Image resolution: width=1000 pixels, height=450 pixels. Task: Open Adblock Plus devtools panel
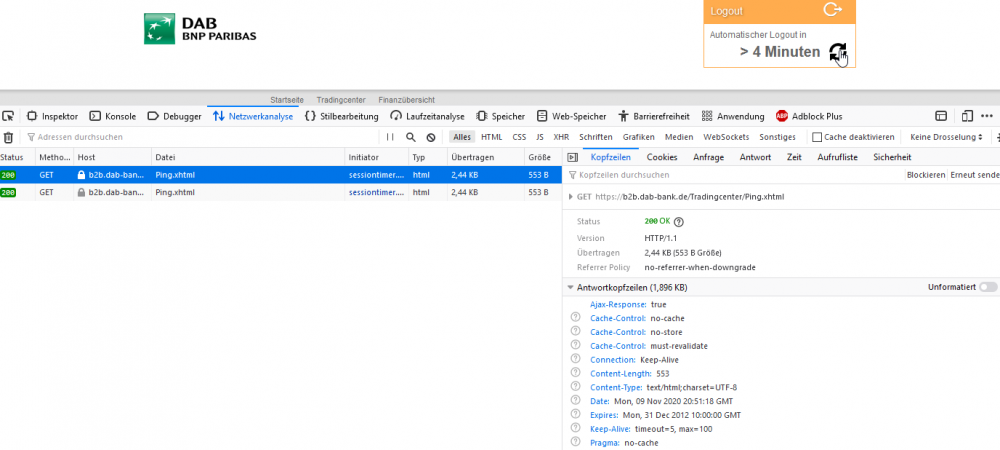[809, 116]
